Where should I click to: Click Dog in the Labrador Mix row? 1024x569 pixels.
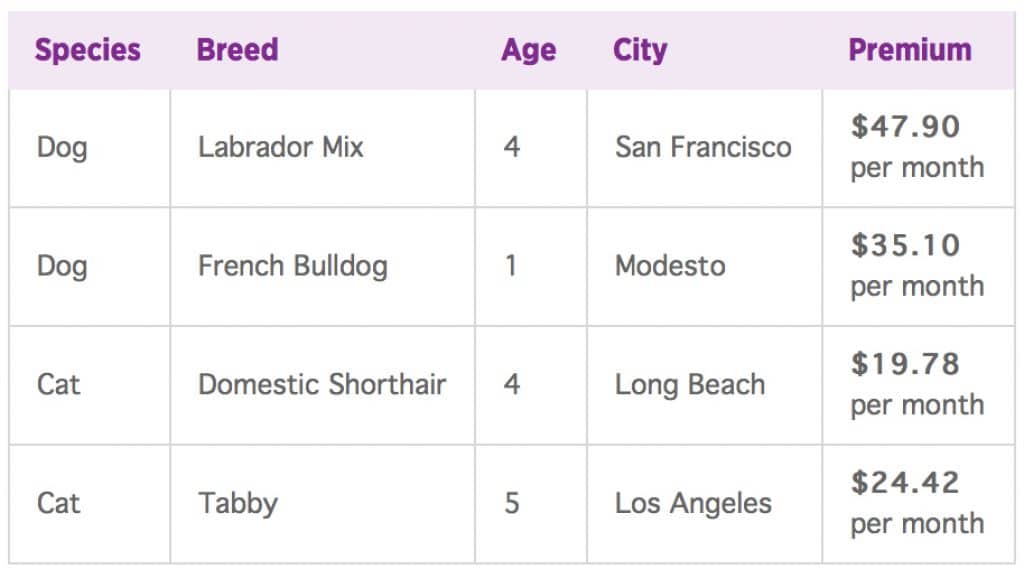coord(62,148)
